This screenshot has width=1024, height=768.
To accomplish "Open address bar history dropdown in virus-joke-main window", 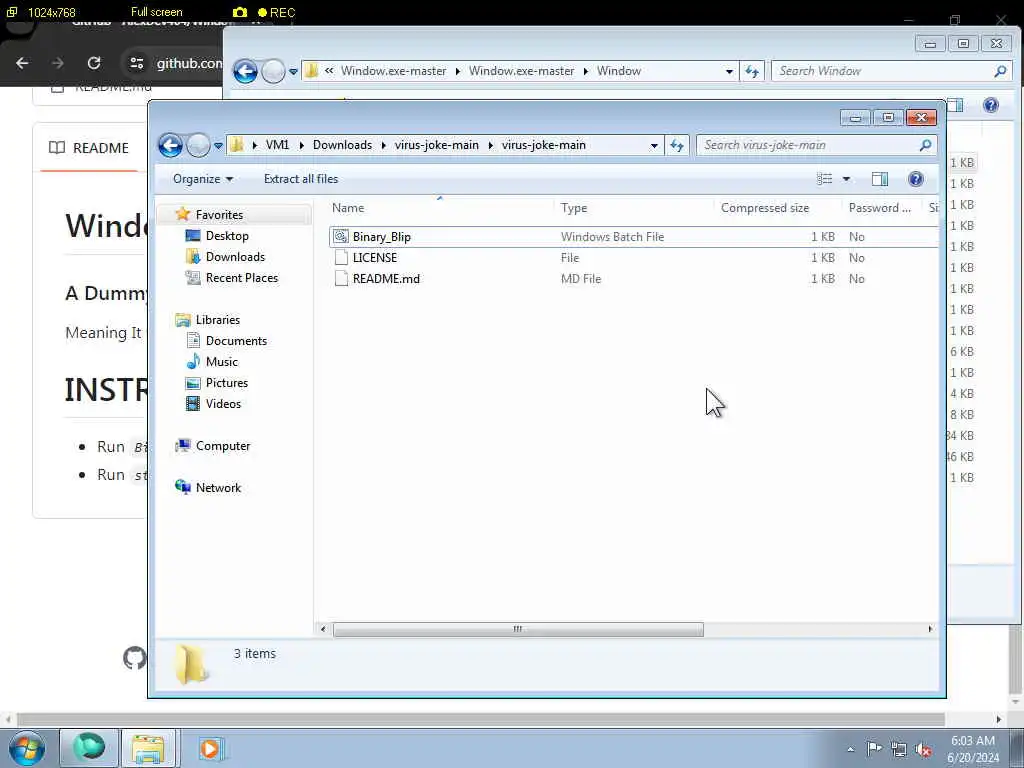I will (654, 146).
